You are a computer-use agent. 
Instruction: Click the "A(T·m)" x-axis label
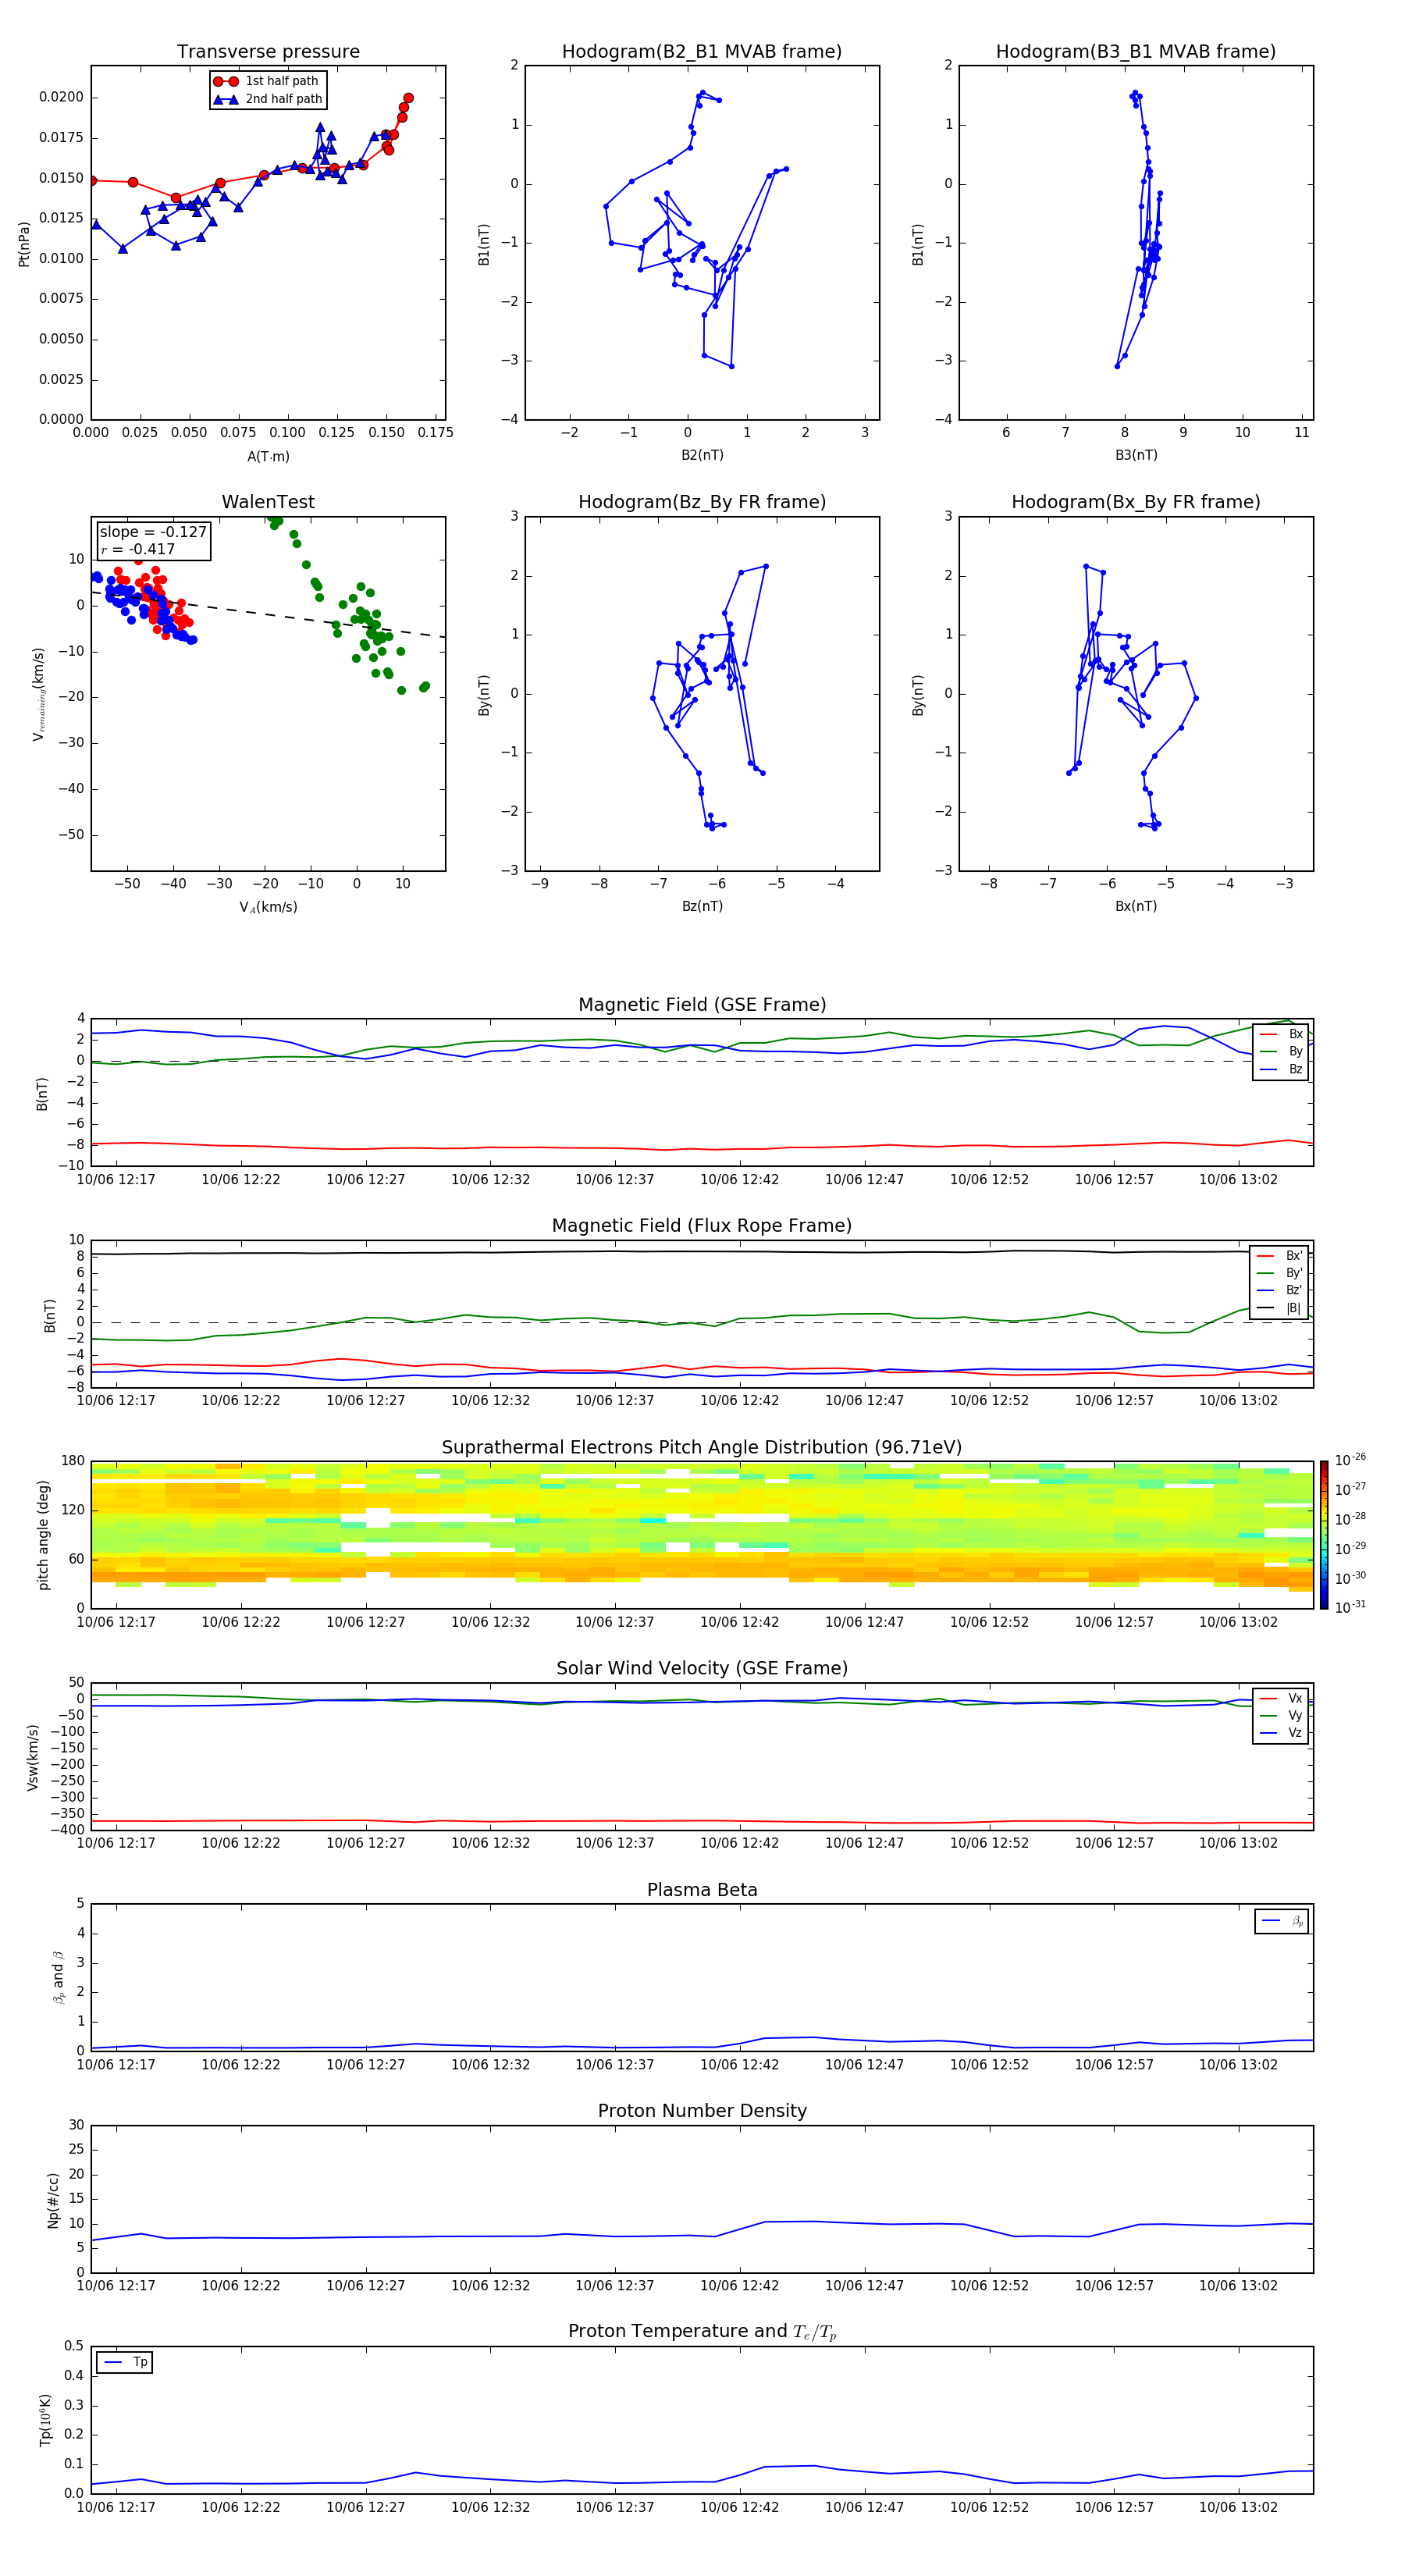click(268, 456)
